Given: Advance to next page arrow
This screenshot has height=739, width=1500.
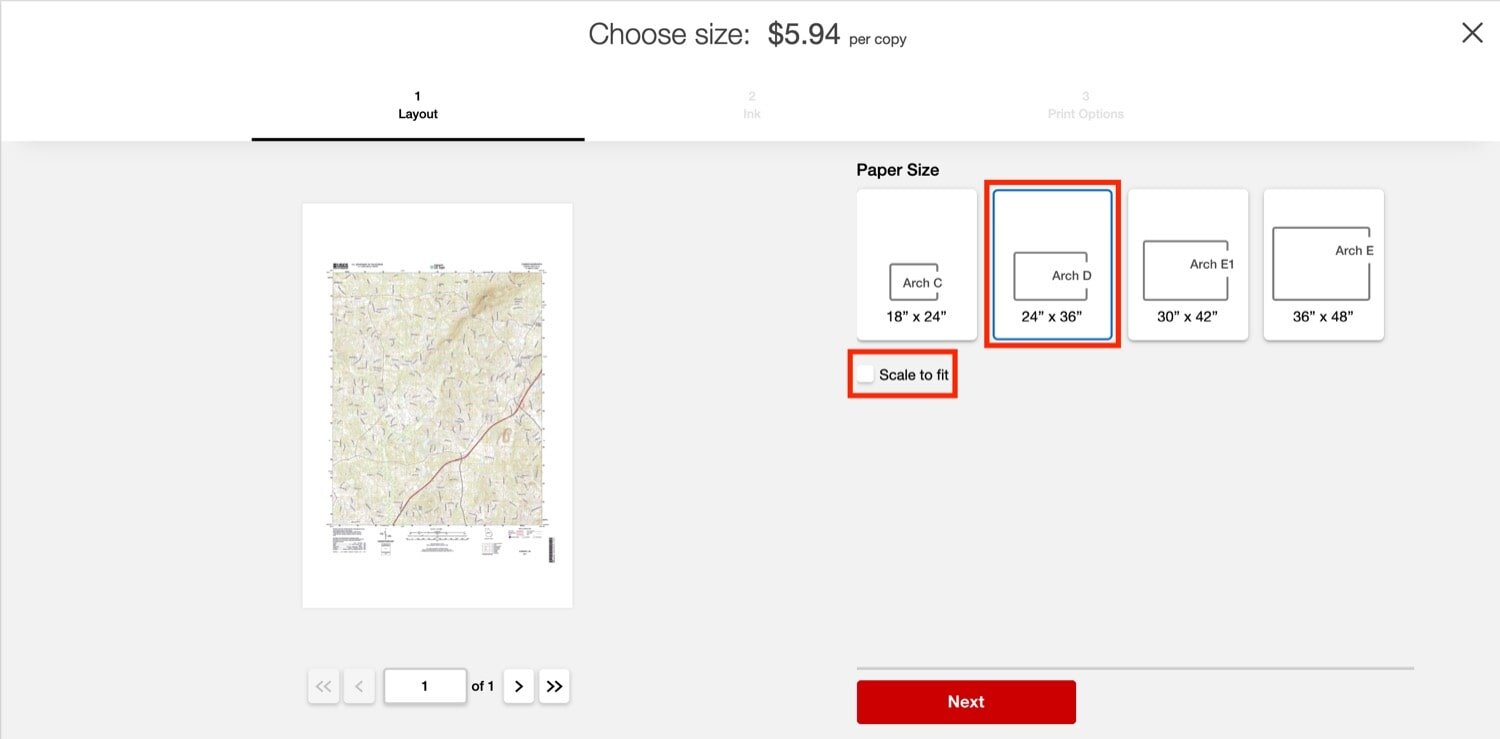Looking at the screenshot, I should click(x=518, y=686).
